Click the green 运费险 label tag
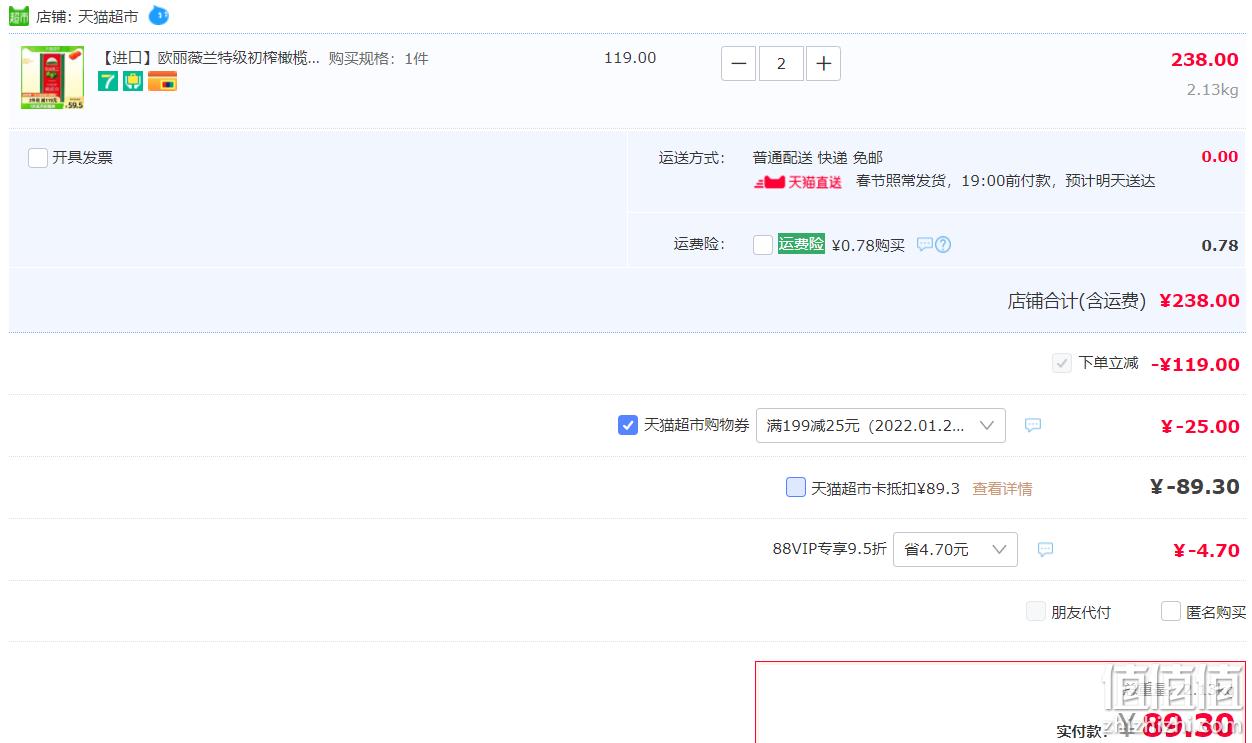The height and width of the screenshot is (743, 1252). [801, 244]
